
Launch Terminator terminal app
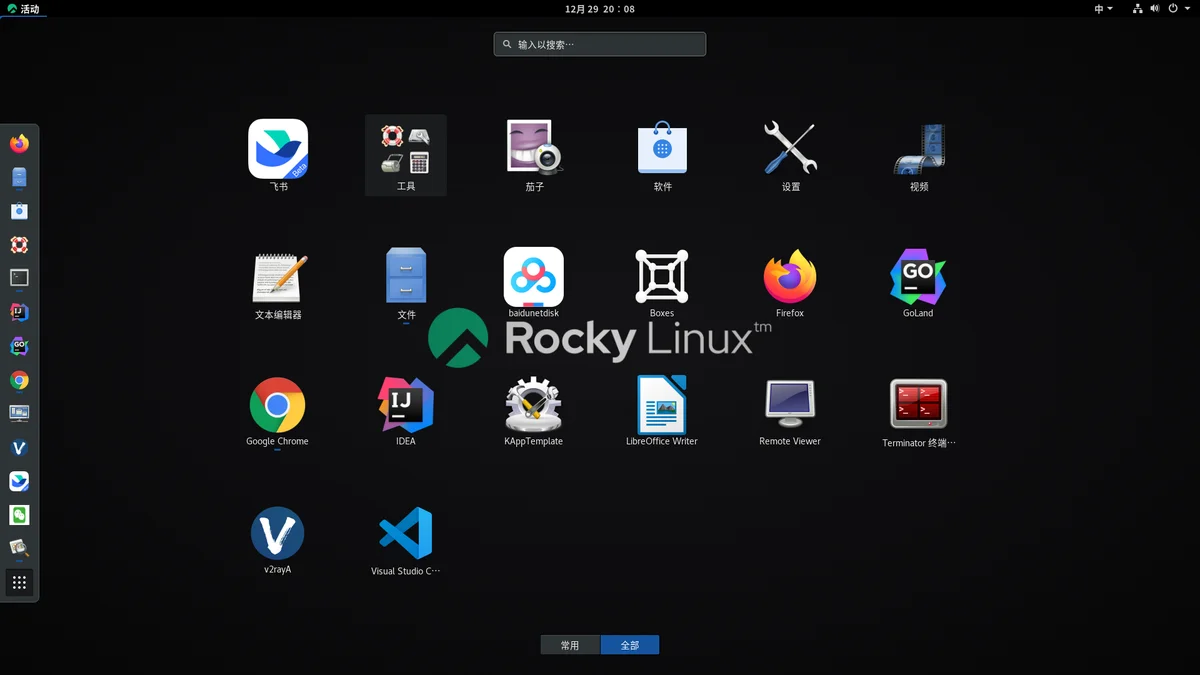coord(918,412)
